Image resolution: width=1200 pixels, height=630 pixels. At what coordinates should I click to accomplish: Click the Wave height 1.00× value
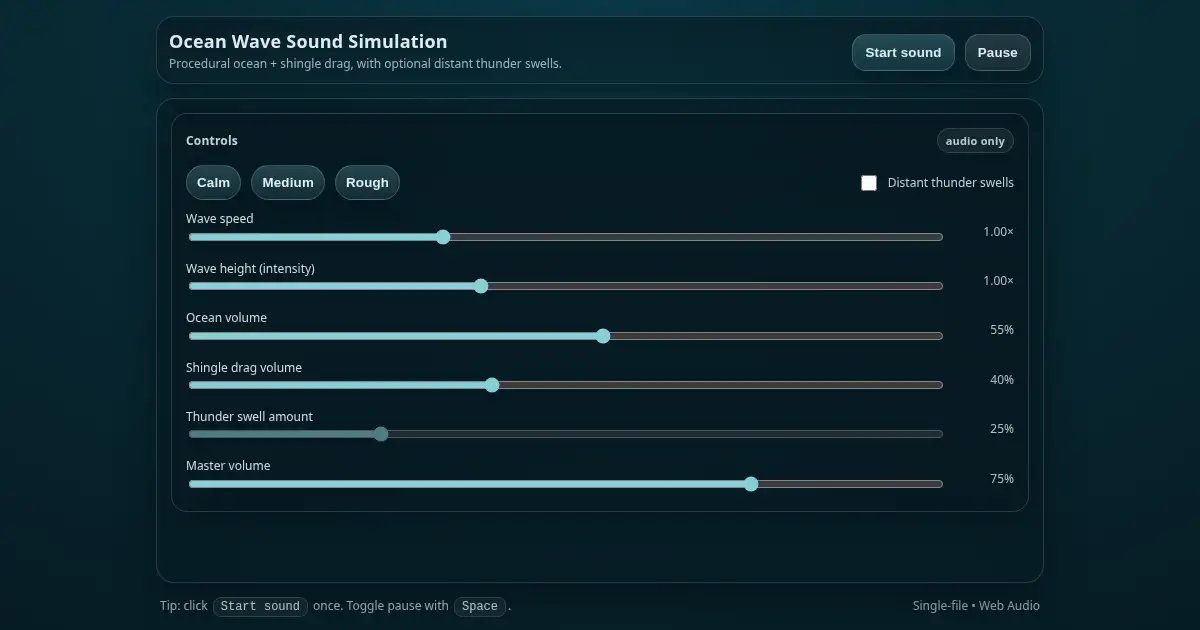click(998, 281)
